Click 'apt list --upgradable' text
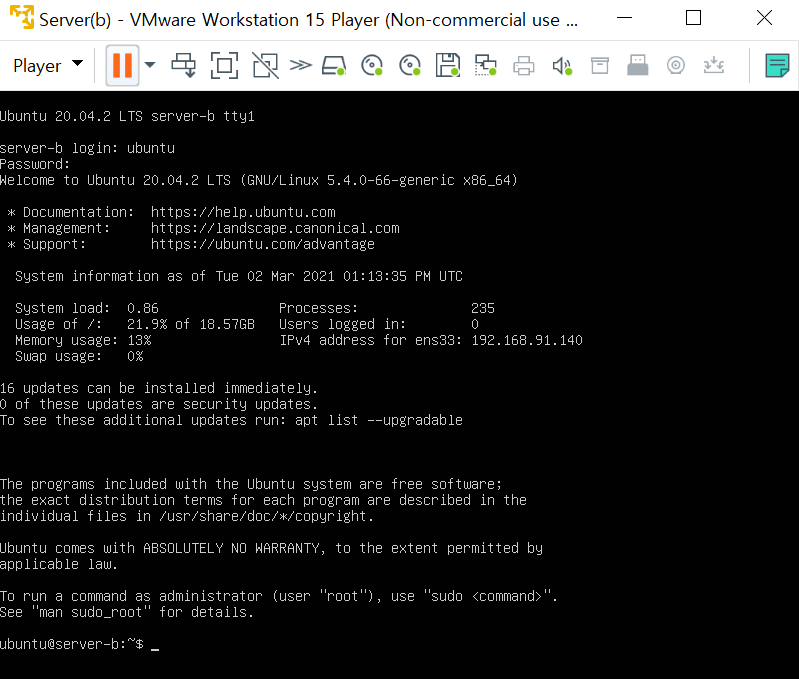 pyautogui.click(x=379, y=420)
